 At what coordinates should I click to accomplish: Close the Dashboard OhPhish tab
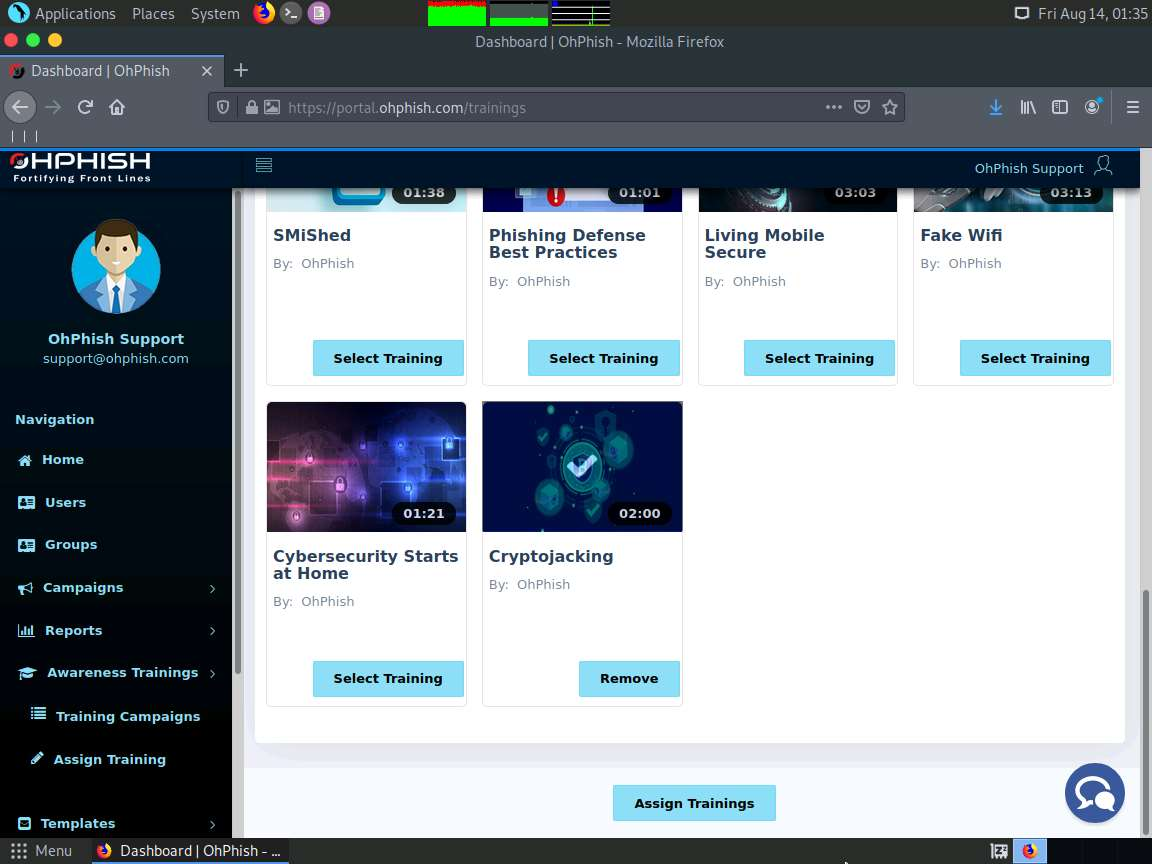point(206,71)
